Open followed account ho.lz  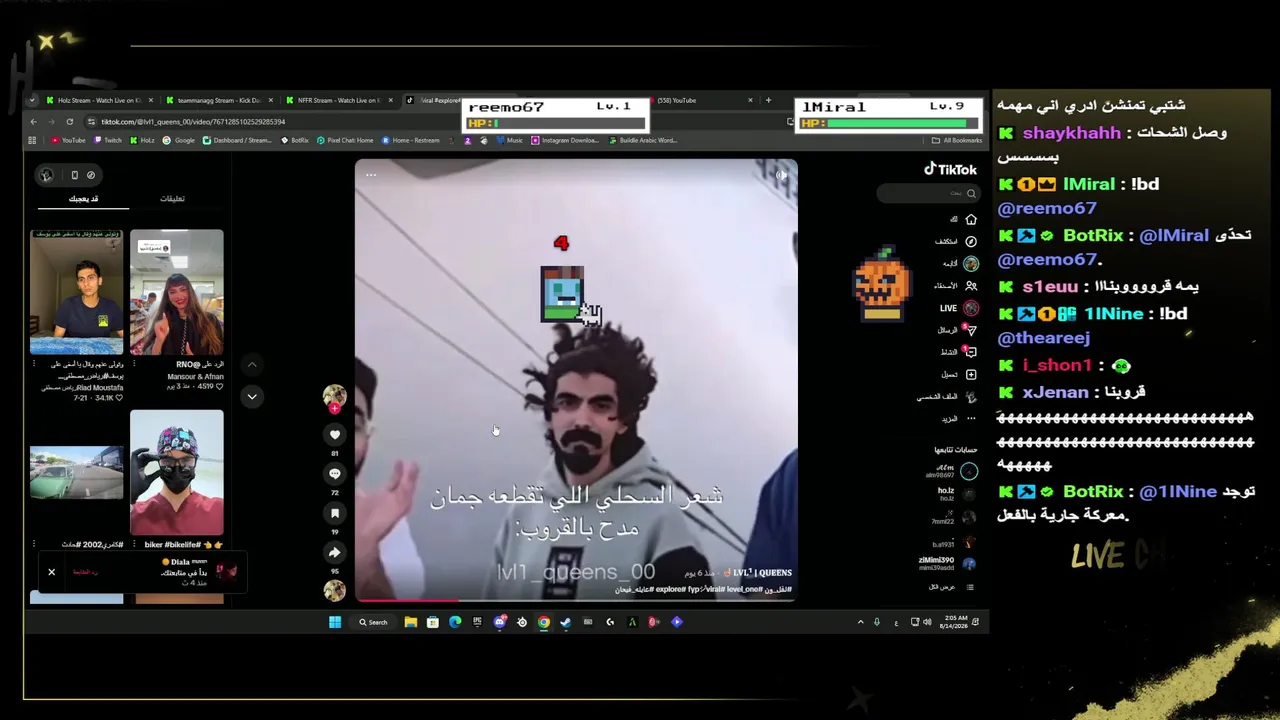coord(955,494)
